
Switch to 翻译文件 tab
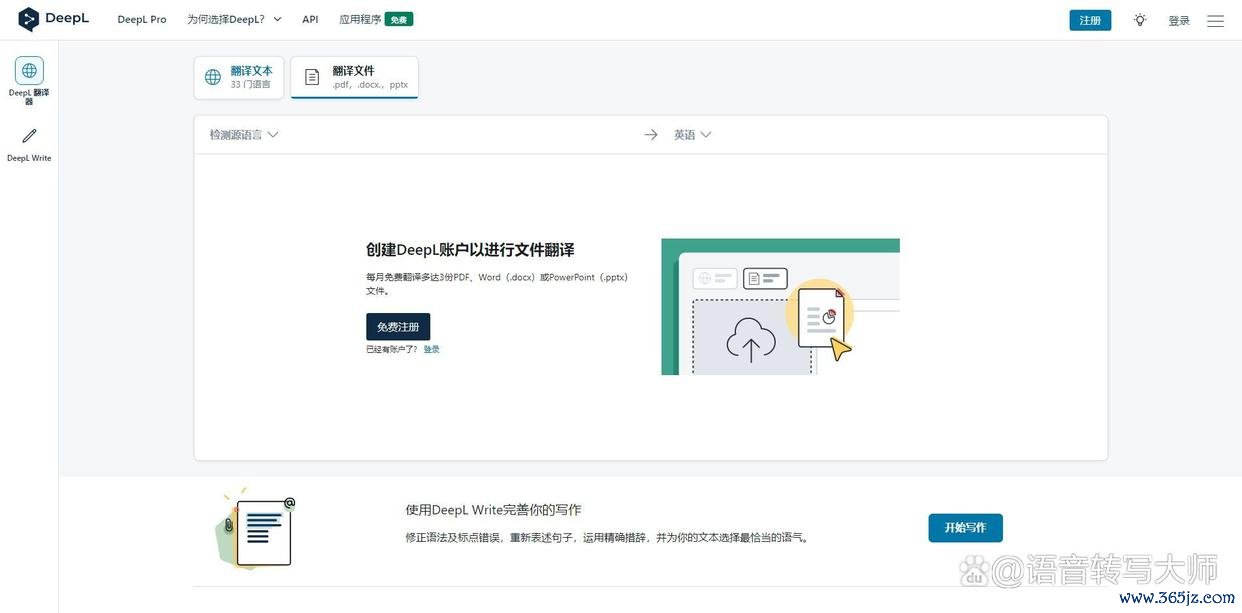[354, 77]
